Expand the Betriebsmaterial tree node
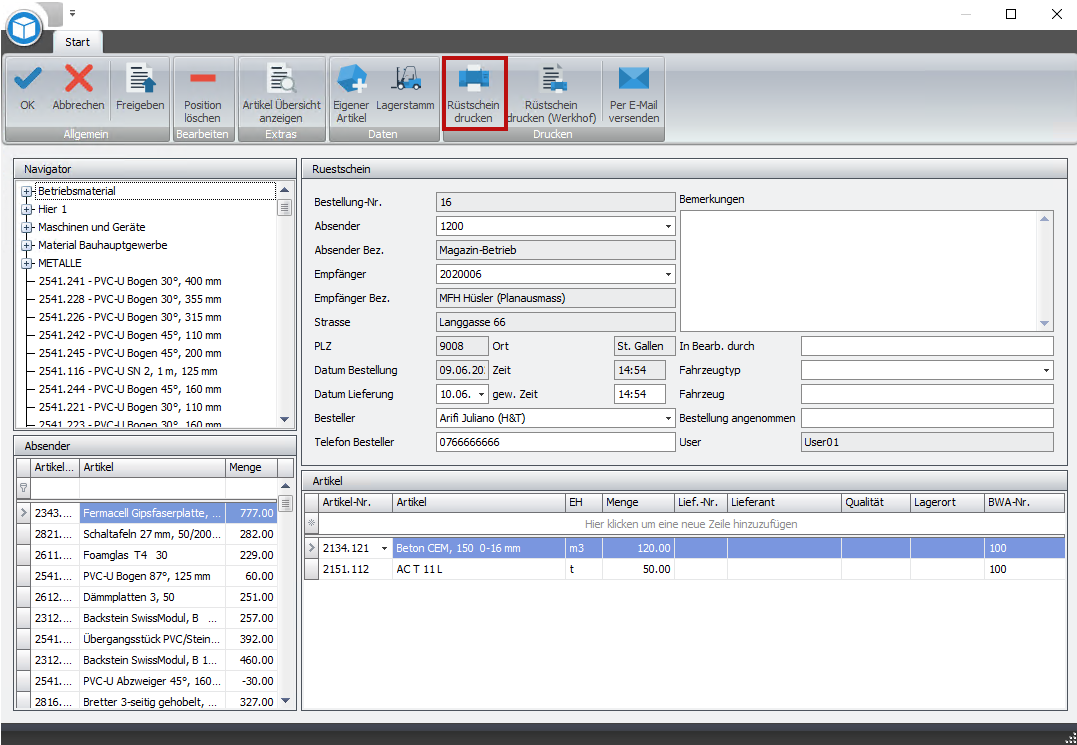The width and height of the screenshot is (1077, 745). 26,192
